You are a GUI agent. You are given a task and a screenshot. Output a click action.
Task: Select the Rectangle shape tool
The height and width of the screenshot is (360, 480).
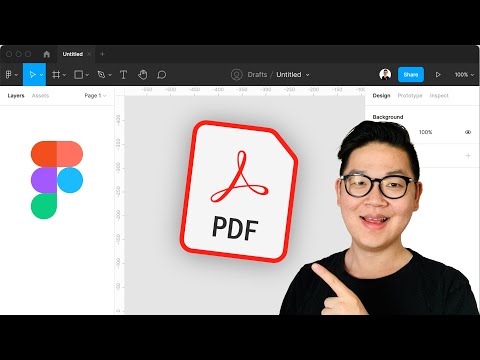tap(79, 75)
